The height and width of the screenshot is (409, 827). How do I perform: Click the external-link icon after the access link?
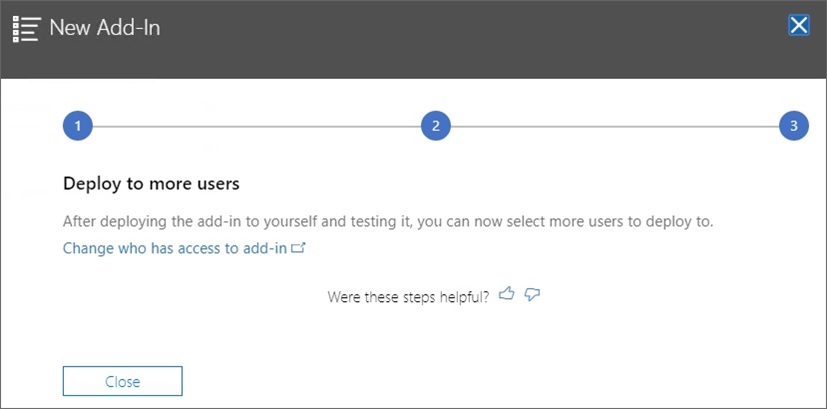297,247
